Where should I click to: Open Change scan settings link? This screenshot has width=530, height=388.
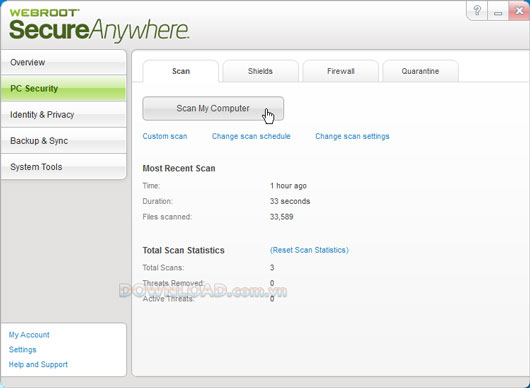(352, 136)
